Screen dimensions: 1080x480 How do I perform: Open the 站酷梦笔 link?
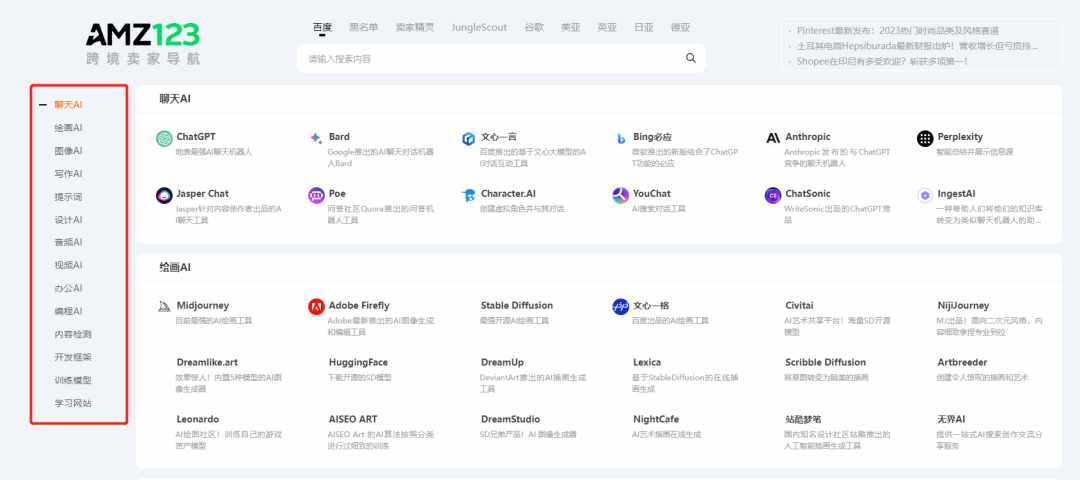(x=803, y=419)
